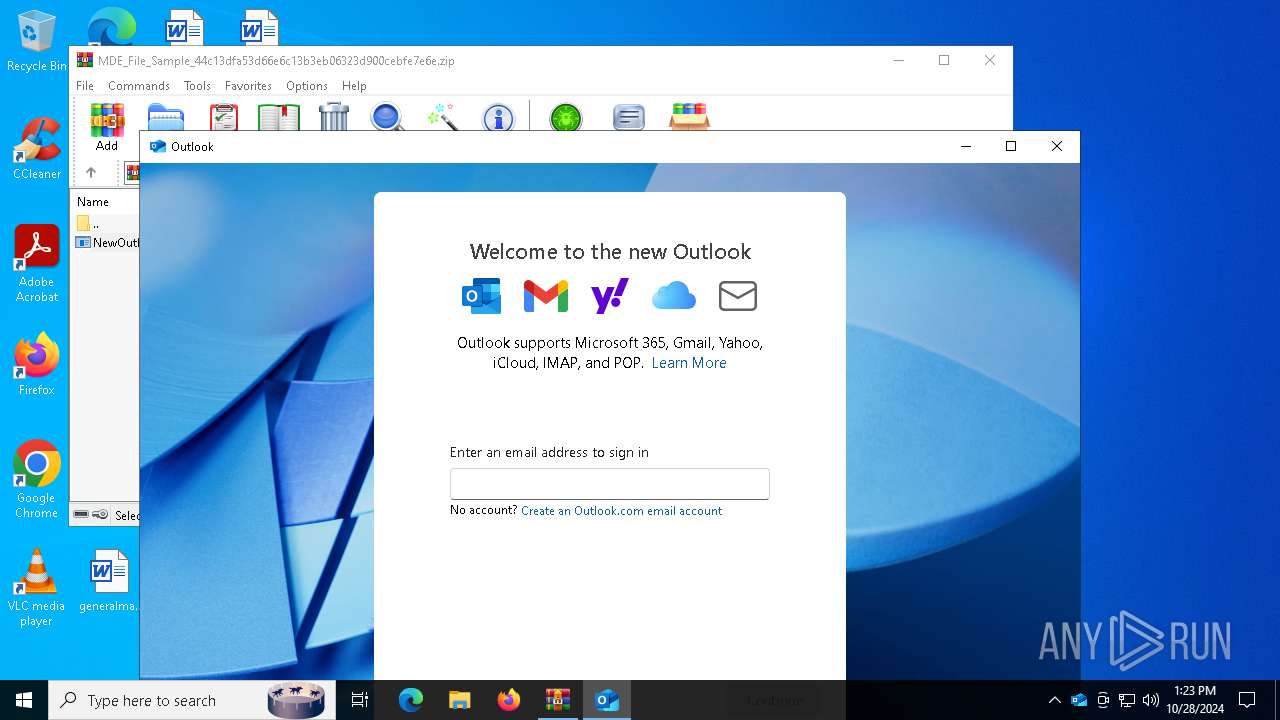Click the Wizard wand icon in WinRAR
This screenshot has width=1280, height=720.
442,117
